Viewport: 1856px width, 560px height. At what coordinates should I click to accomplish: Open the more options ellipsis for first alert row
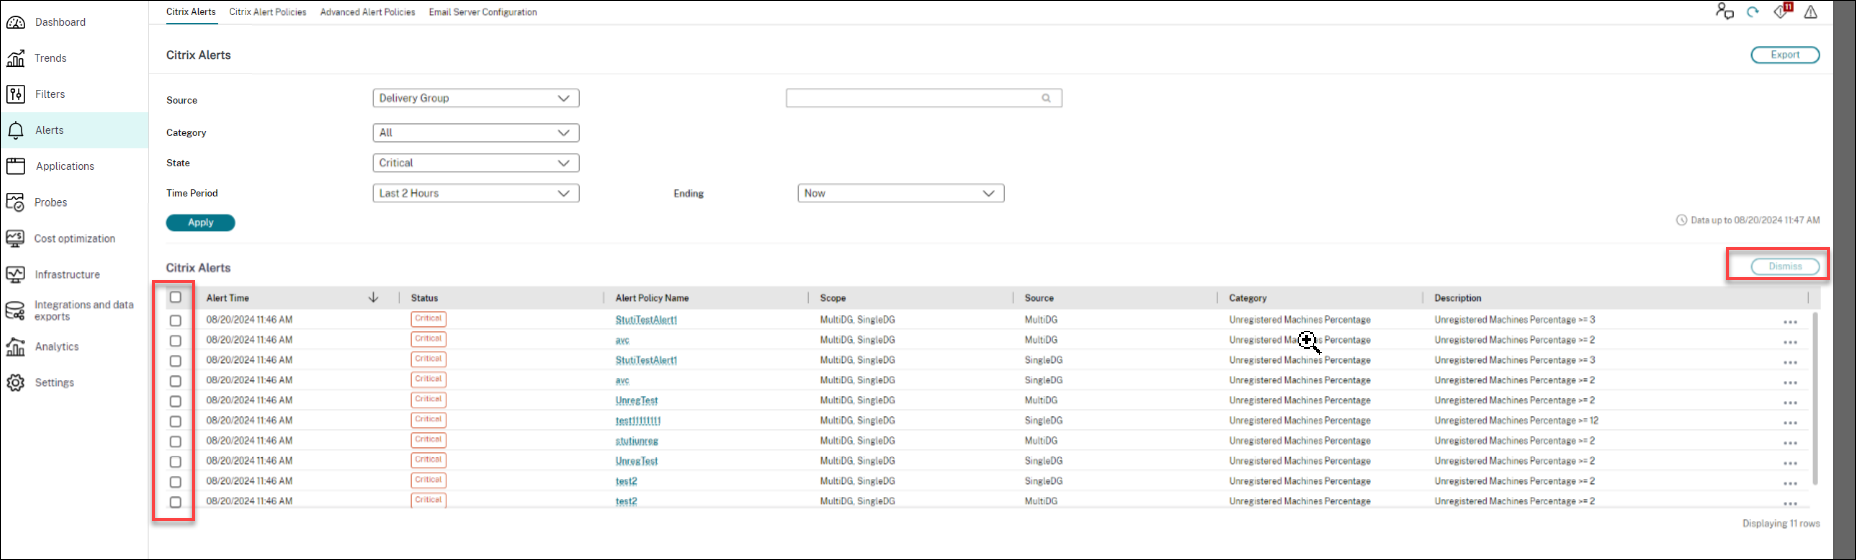[1790, 322]
